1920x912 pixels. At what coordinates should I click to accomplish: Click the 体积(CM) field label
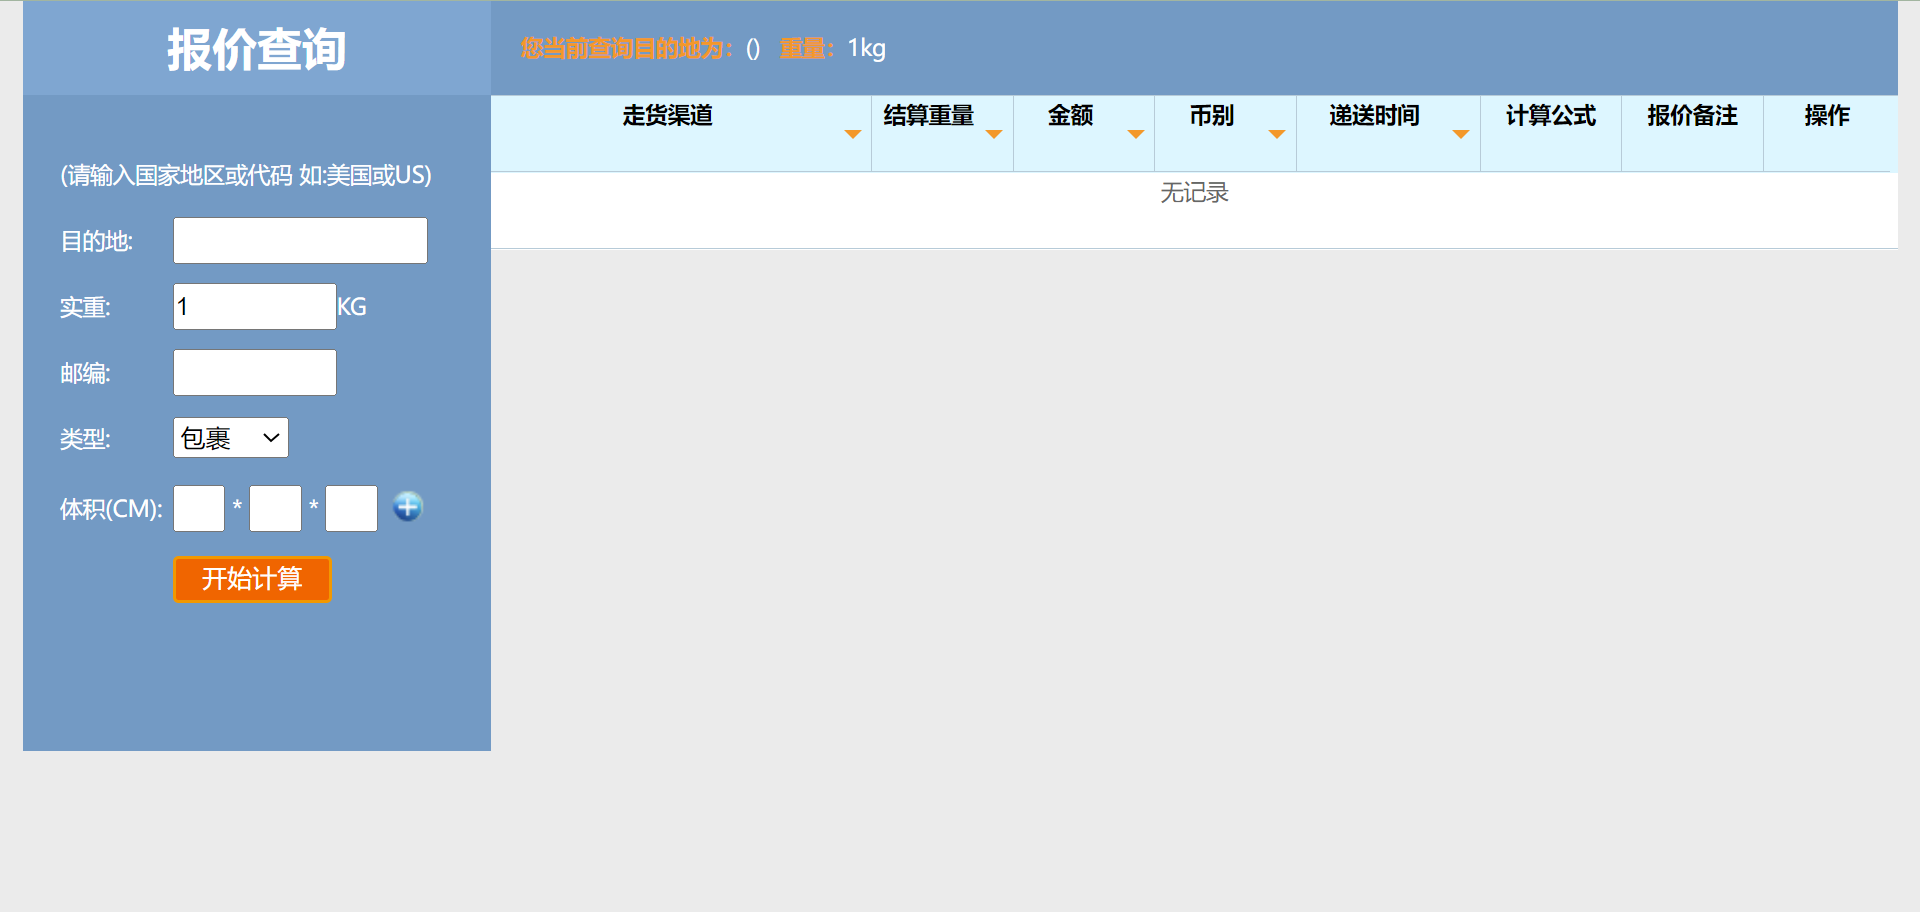(x=112, y=509)
